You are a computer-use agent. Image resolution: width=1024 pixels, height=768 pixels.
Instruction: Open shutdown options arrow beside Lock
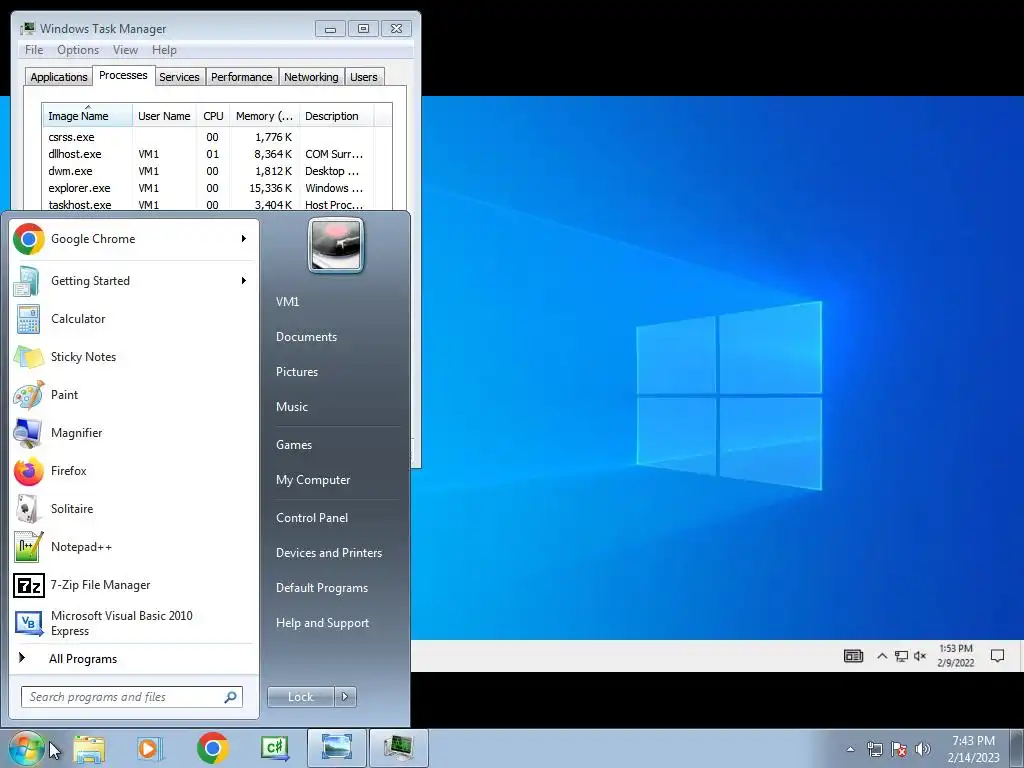345,697
